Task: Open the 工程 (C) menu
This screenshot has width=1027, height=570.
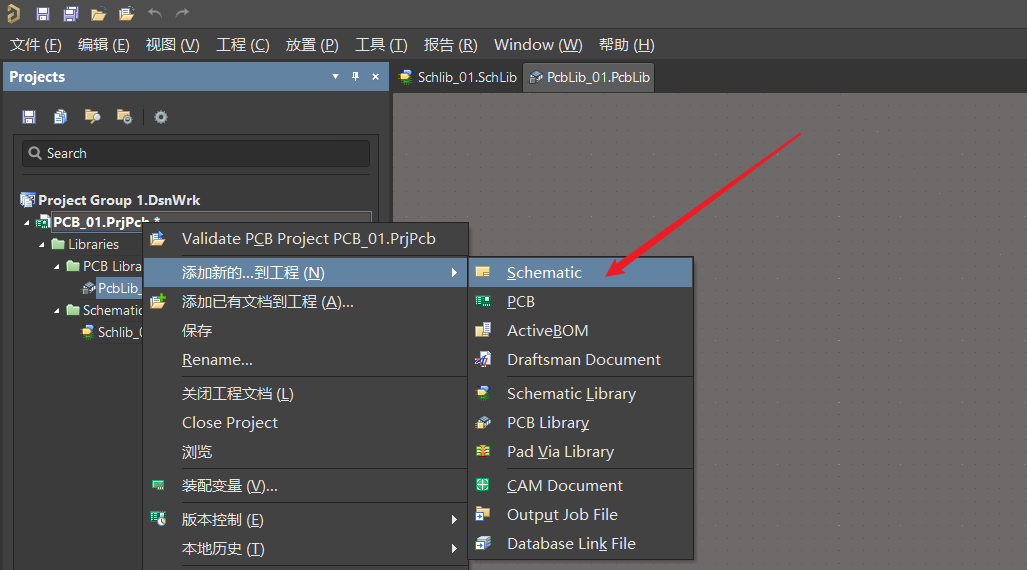Action: pyautogui.click(x=242, y=45)
